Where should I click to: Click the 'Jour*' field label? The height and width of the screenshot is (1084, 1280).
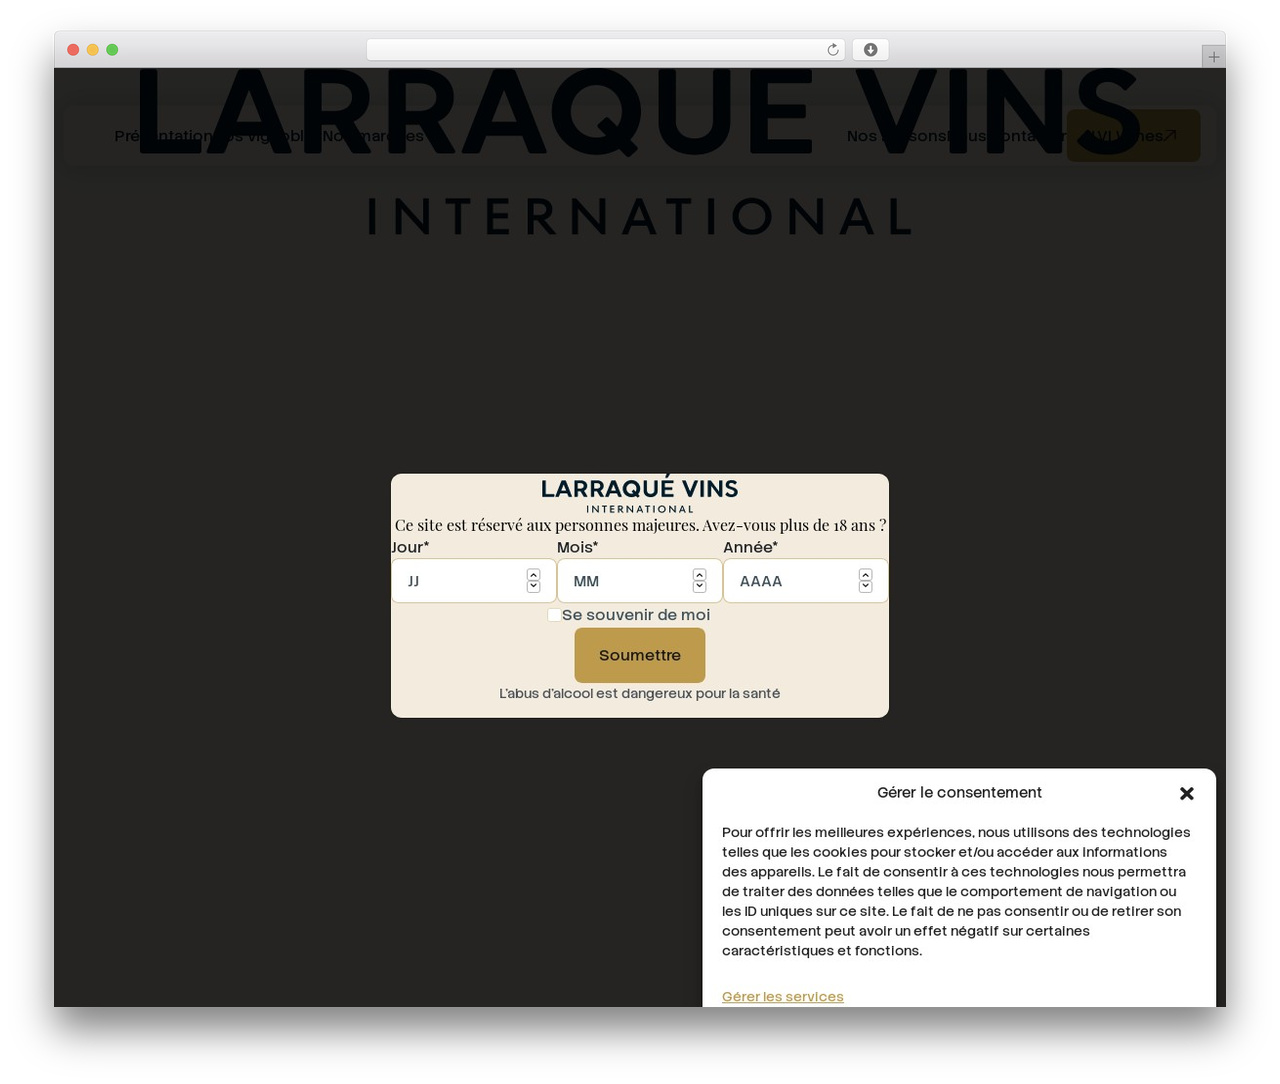tap(410, 547)
